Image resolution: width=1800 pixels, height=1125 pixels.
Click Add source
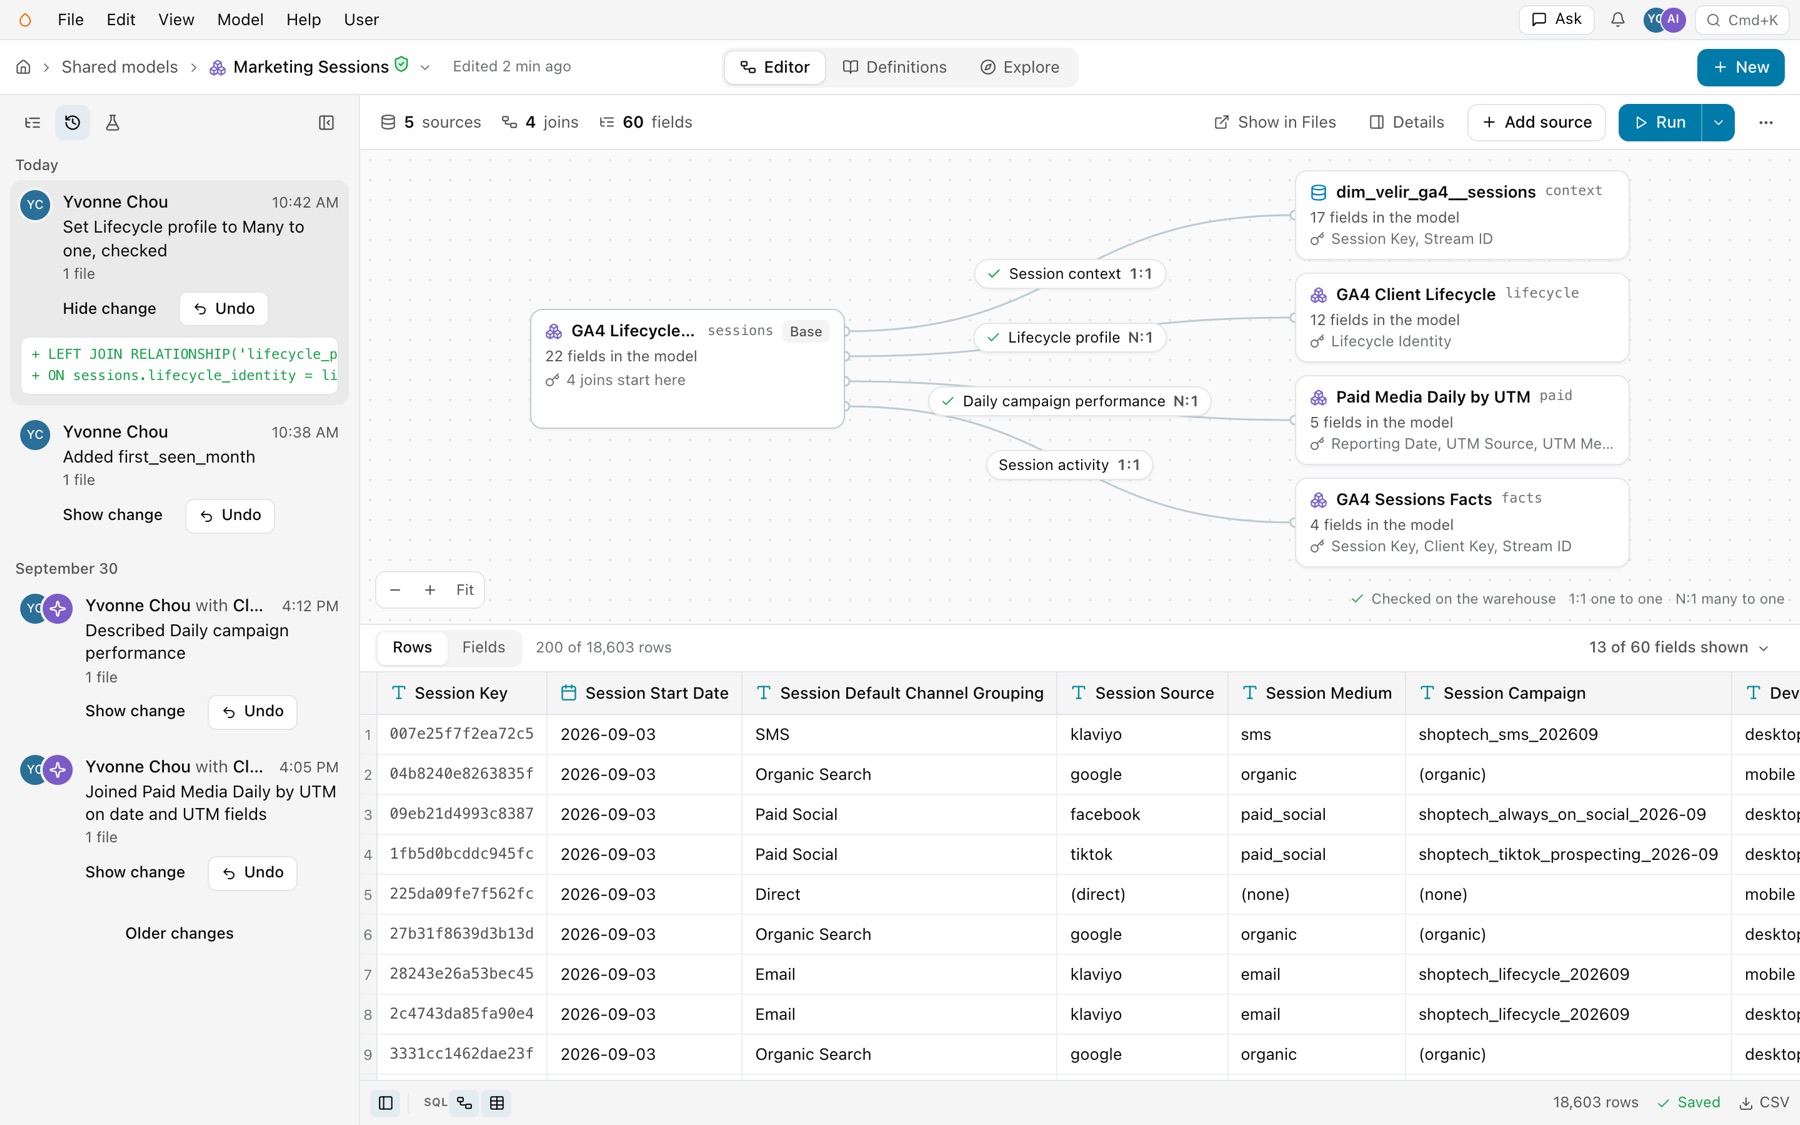pos(1537,122)
